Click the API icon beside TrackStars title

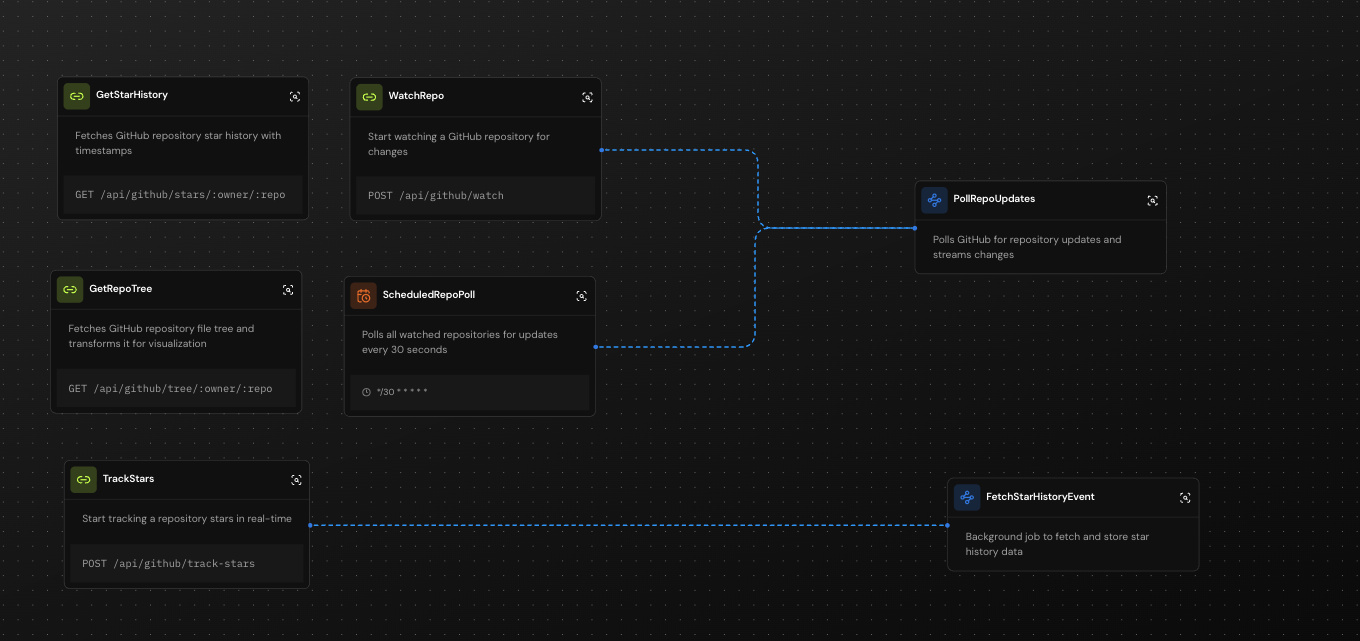pyautogui.click(x=83, y=479)
